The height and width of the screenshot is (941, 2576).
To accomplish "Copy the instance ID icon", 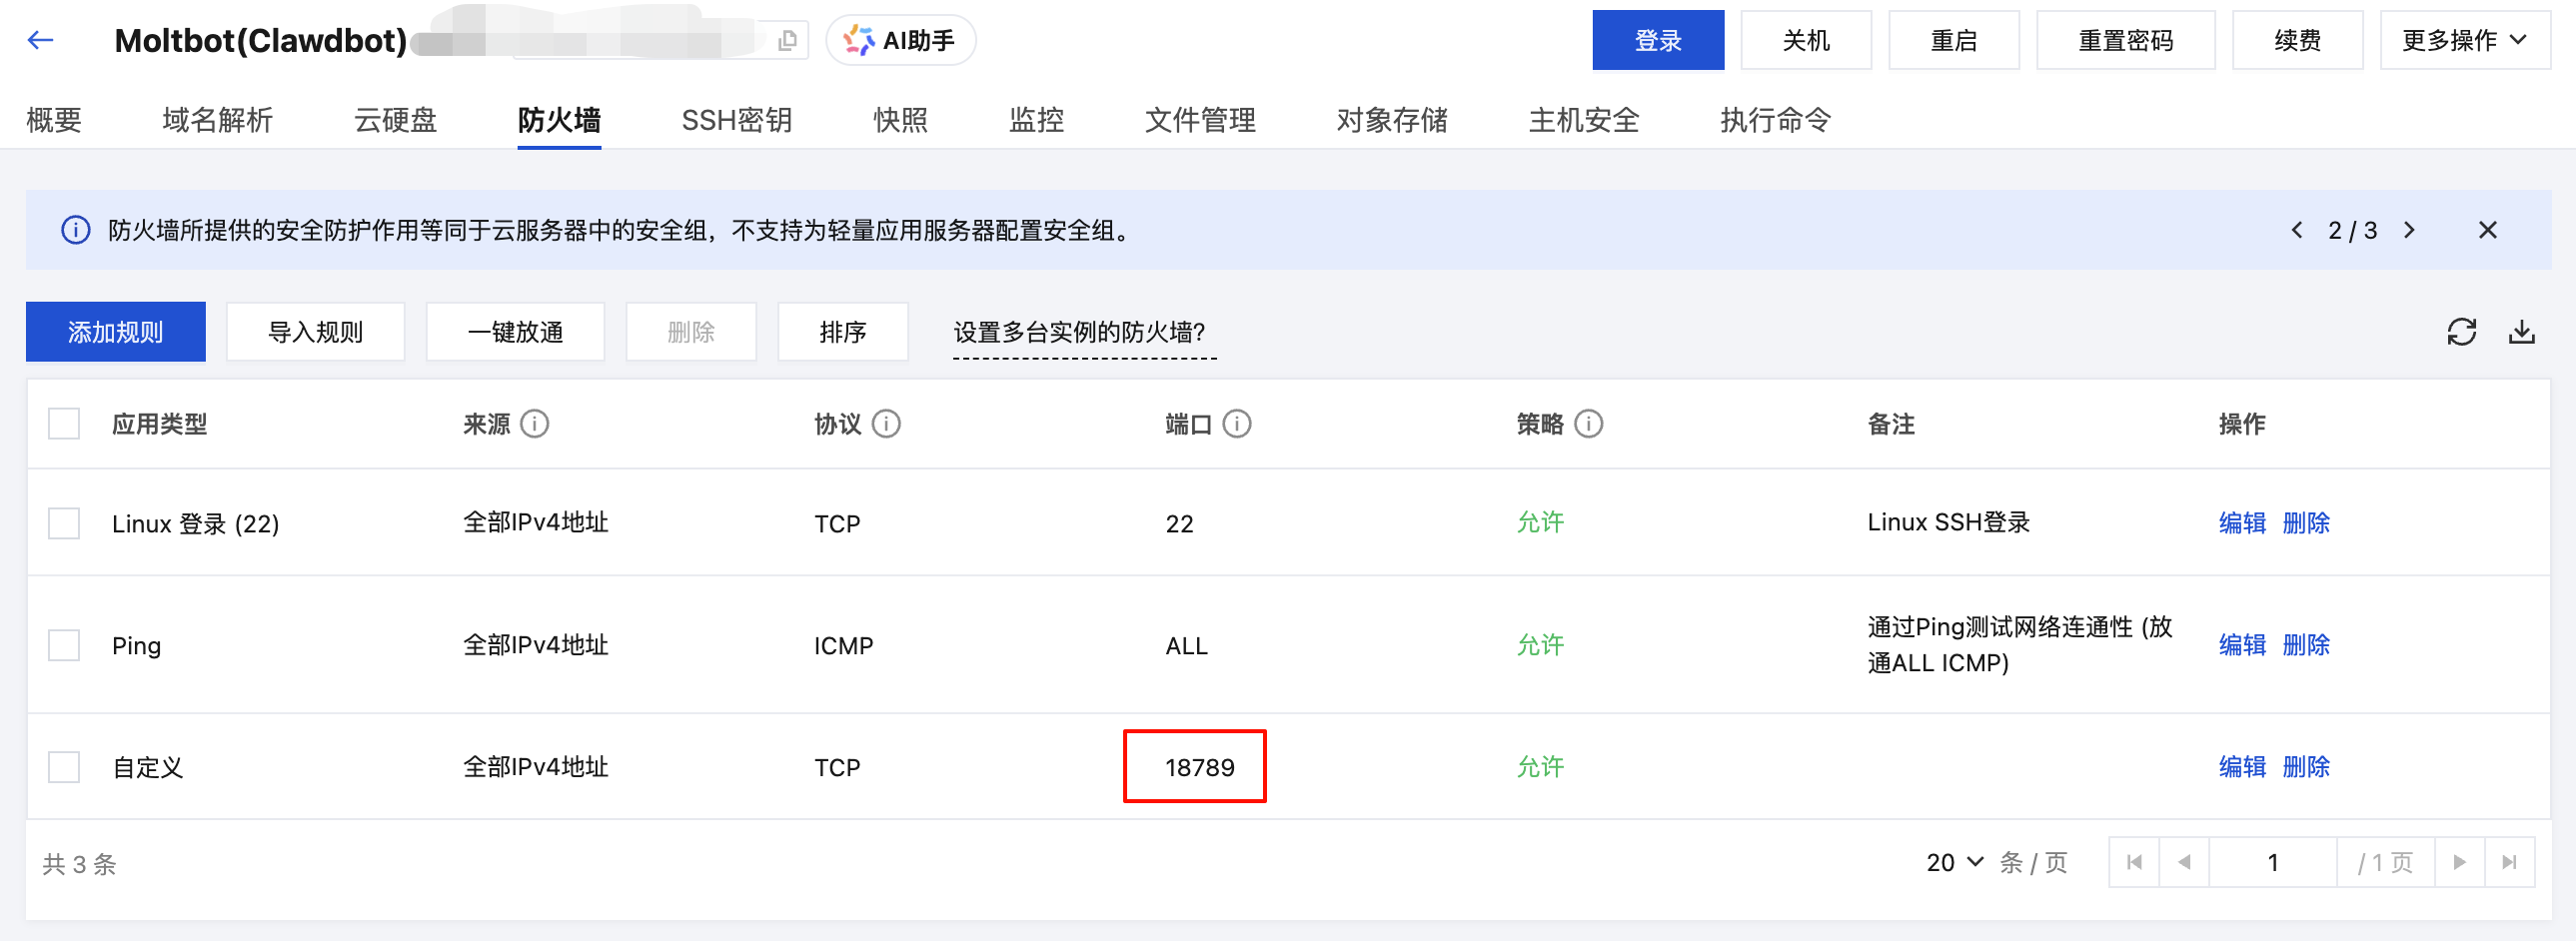I will pyautogui.click(x=788, y=40).
